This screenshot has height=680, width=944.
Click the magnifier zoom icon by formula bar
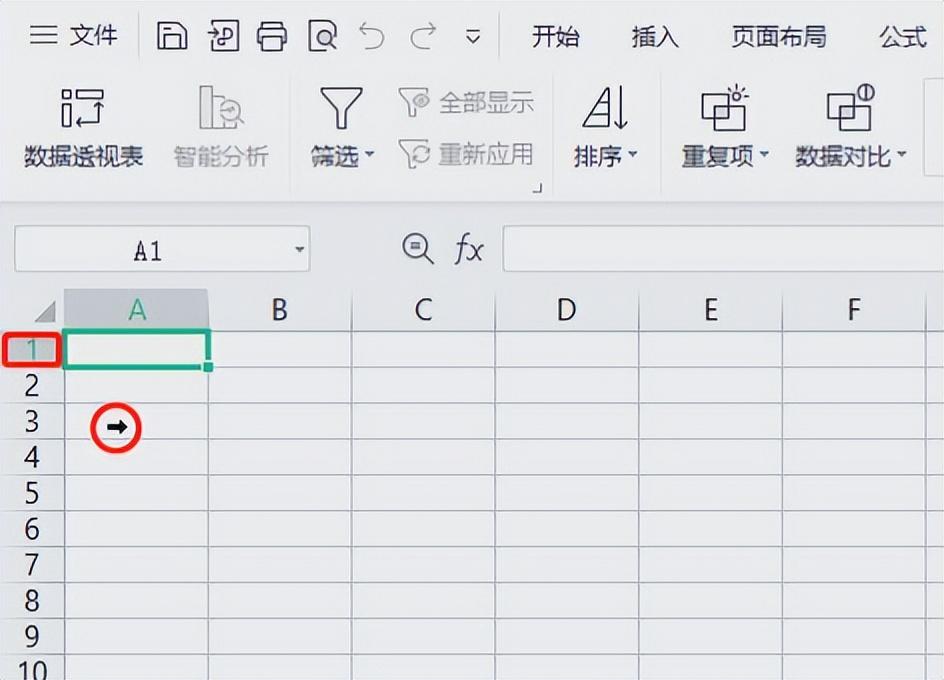click(417, 249)
